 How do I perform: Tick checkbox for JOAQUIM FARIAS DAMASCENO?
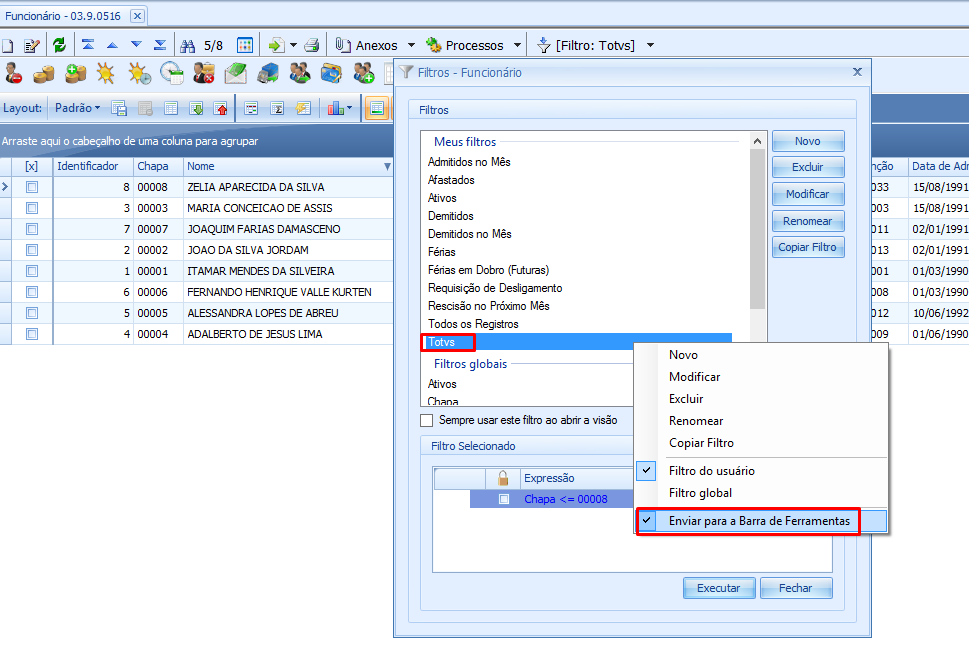click(x=32, y=229)
